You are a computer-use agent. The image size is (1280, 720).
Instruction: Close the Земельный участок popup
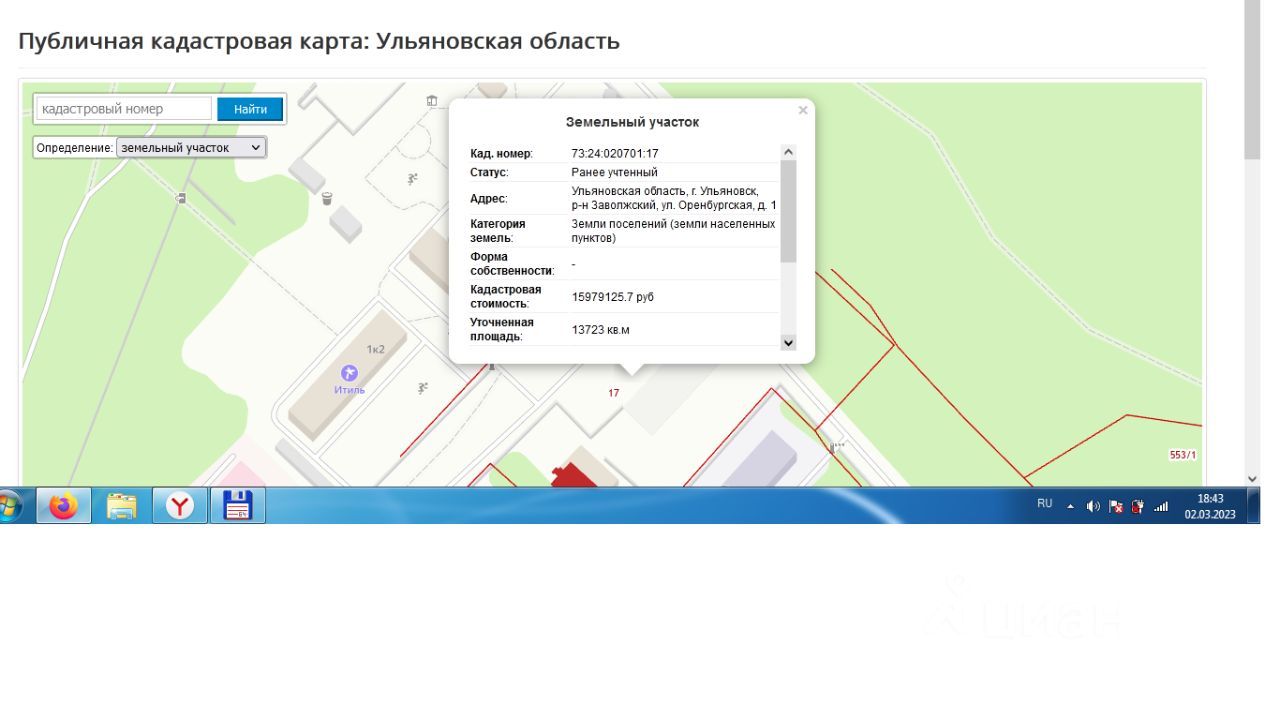pos(803,111)
